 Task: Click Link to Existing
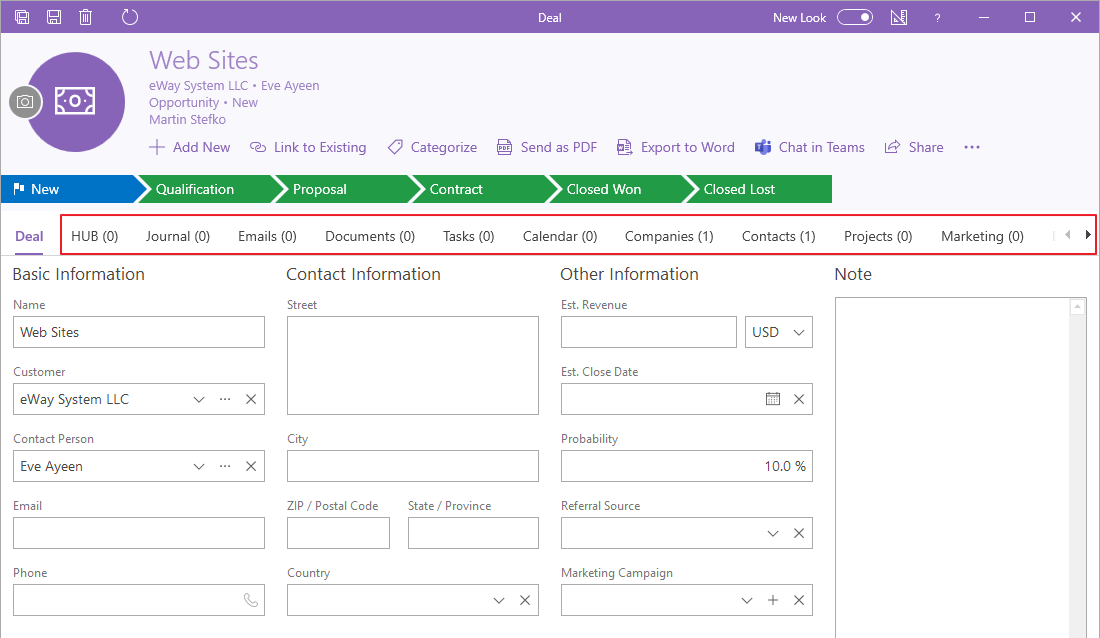[x=308, y=147]
